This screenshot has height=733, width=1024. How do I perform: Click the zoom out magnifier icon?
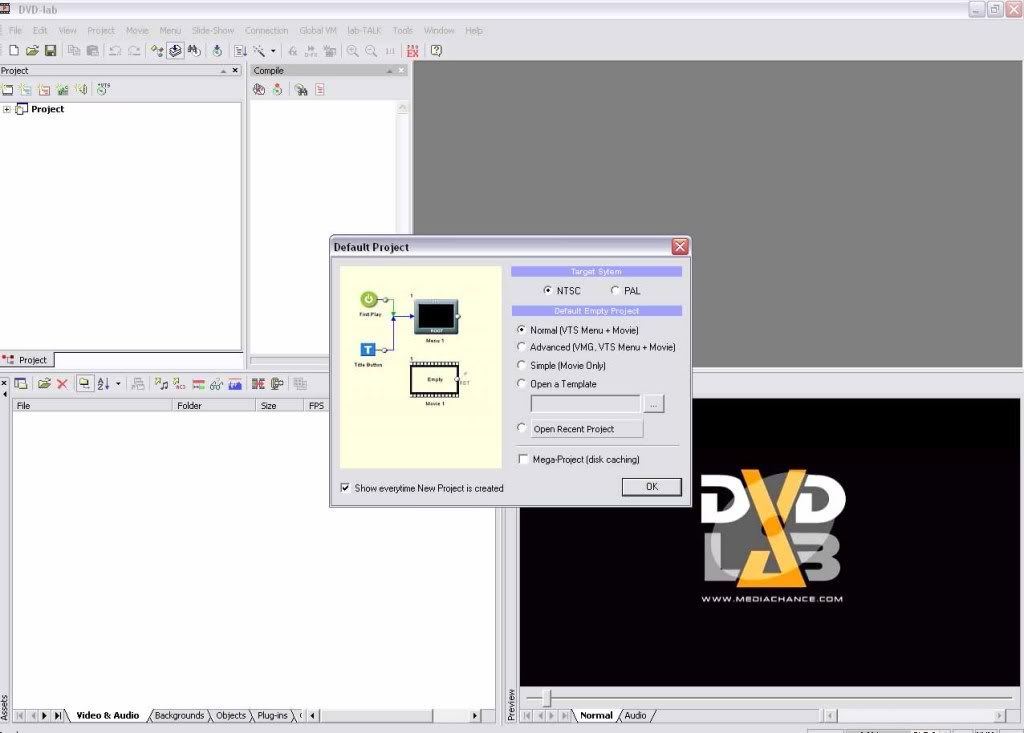[x=371, y=50]
